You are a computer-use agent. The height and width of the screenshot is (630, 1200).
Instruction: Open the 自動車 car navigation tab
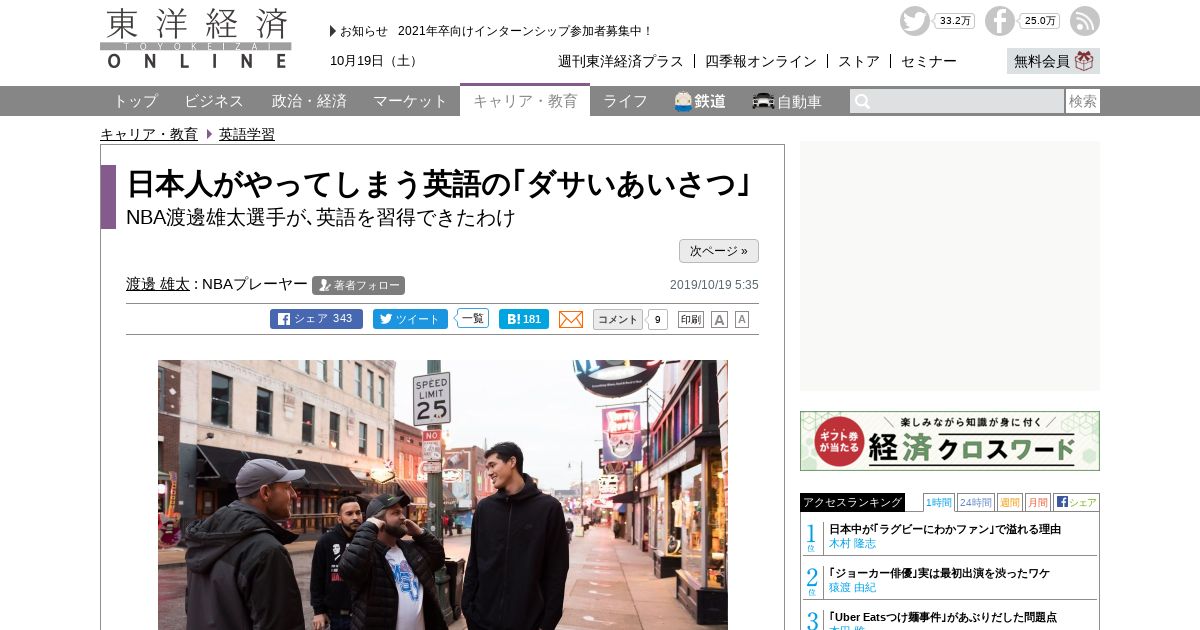pos(787,101)
